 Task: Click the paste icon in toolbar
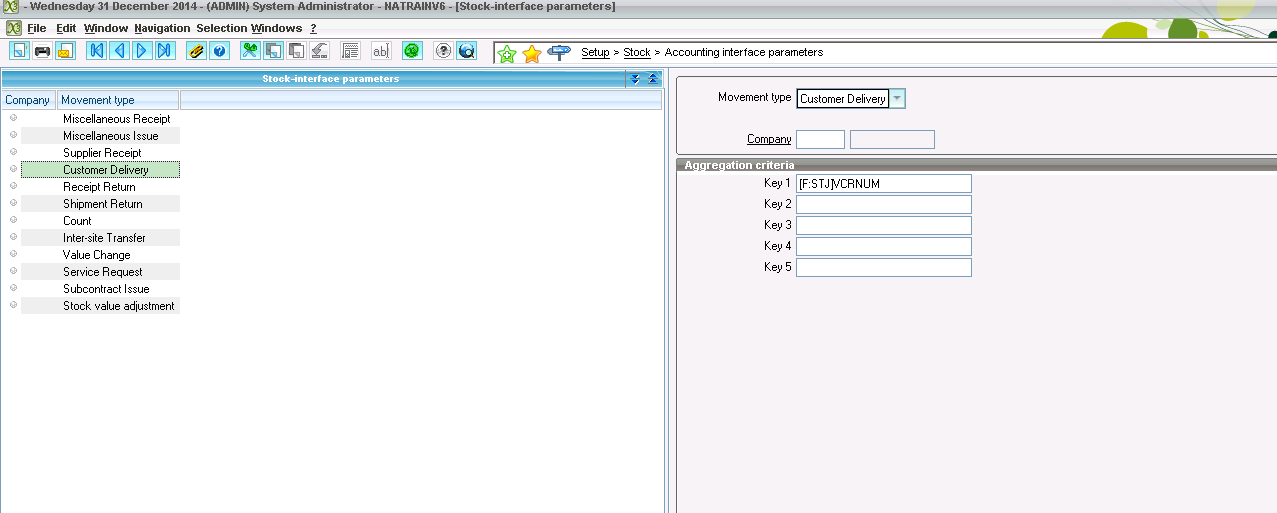[296, 50]
